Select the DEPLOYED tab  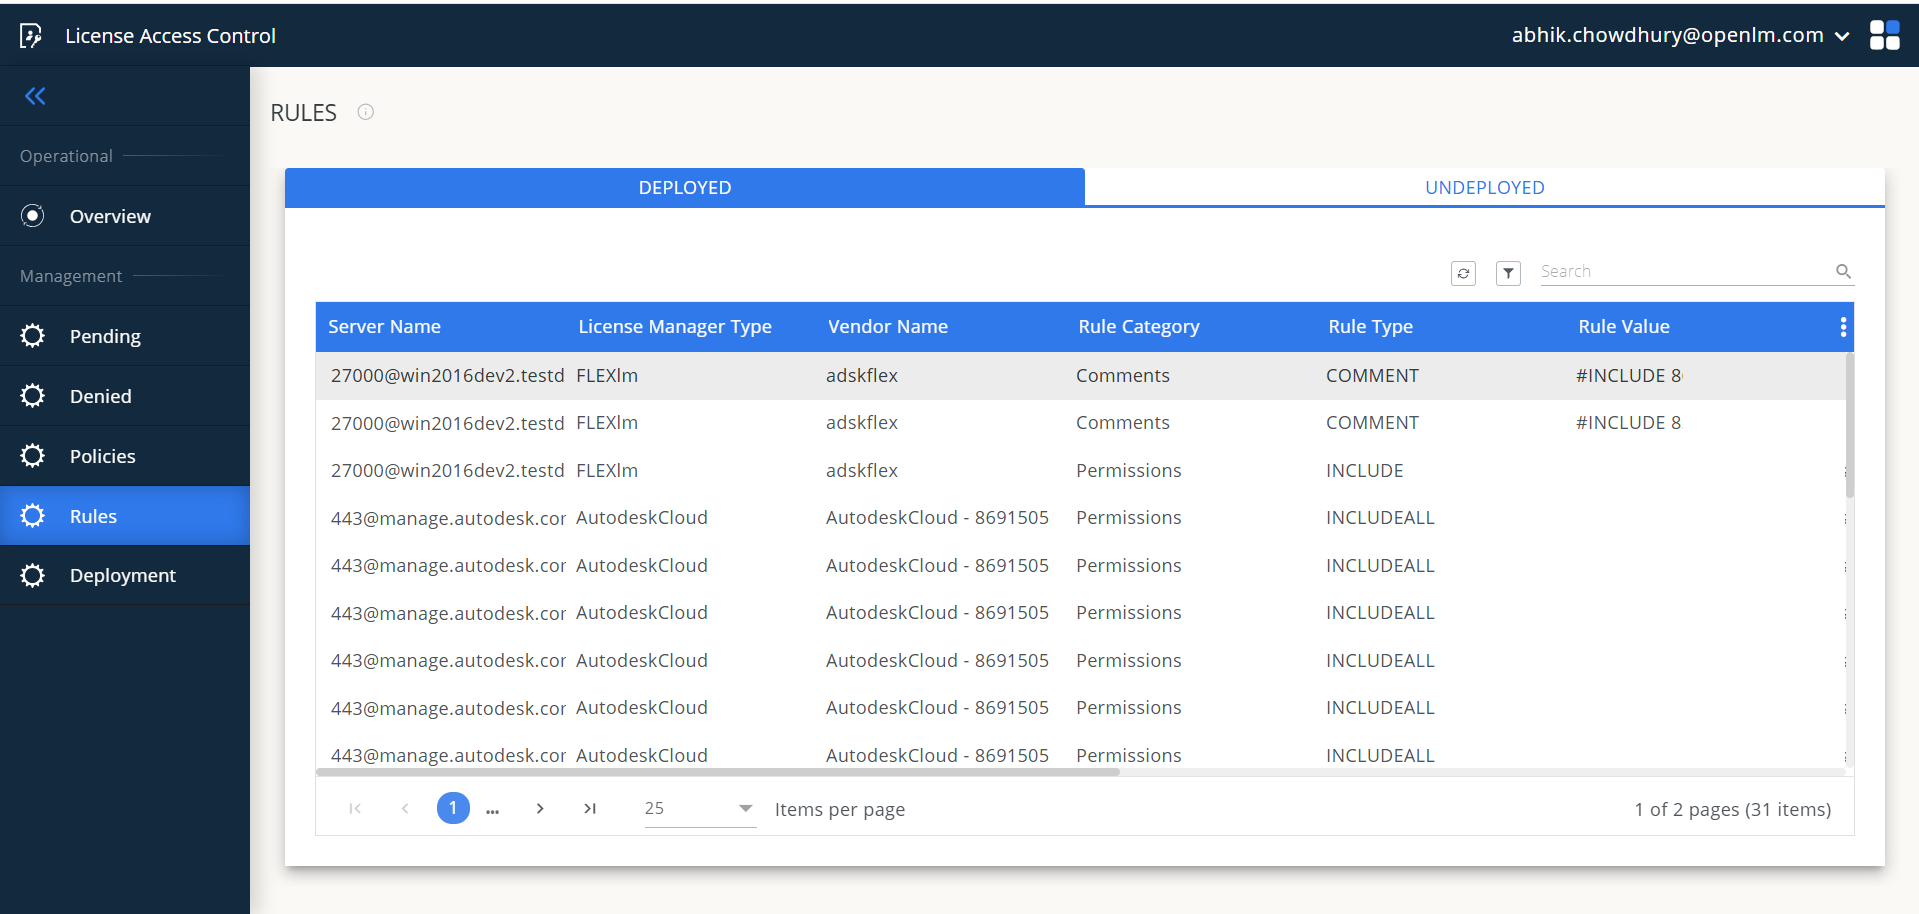tap(684, 187)
